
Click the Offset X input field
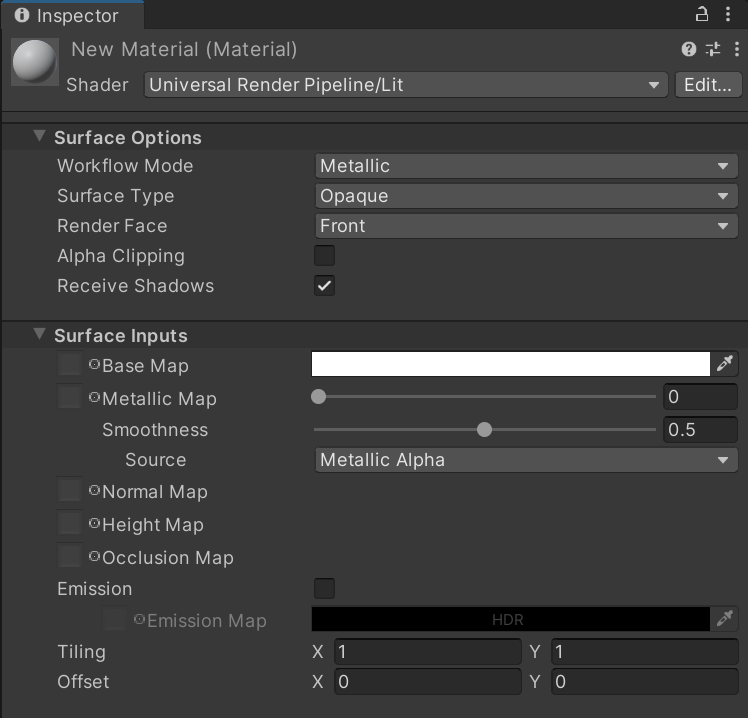428,681
